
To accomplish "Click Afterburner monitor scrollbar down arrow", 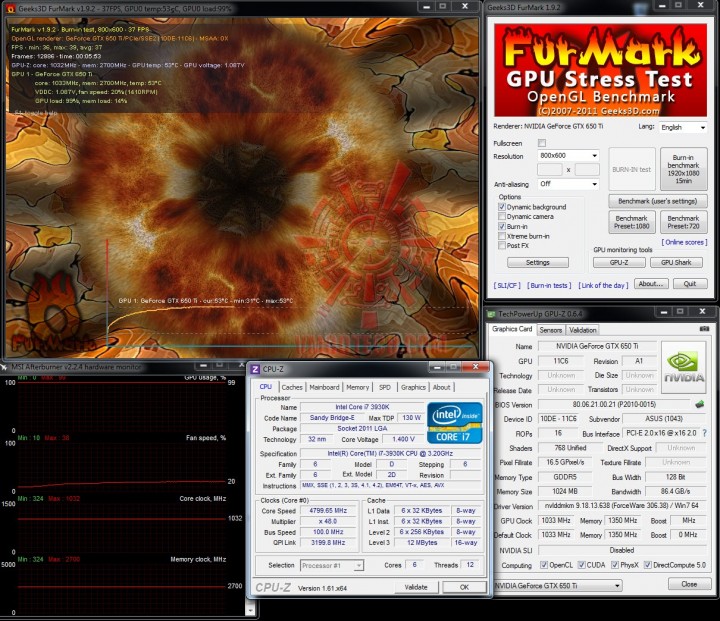I will tap(250, 611).
